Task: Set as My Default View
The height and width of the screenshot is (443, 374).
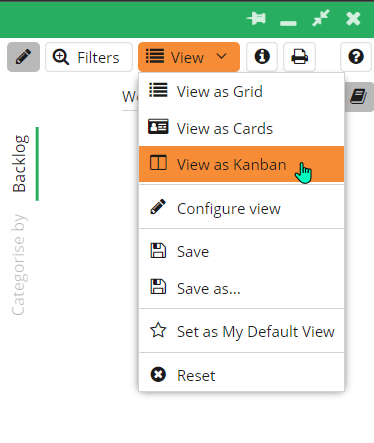Action: (x=241, y=332)
